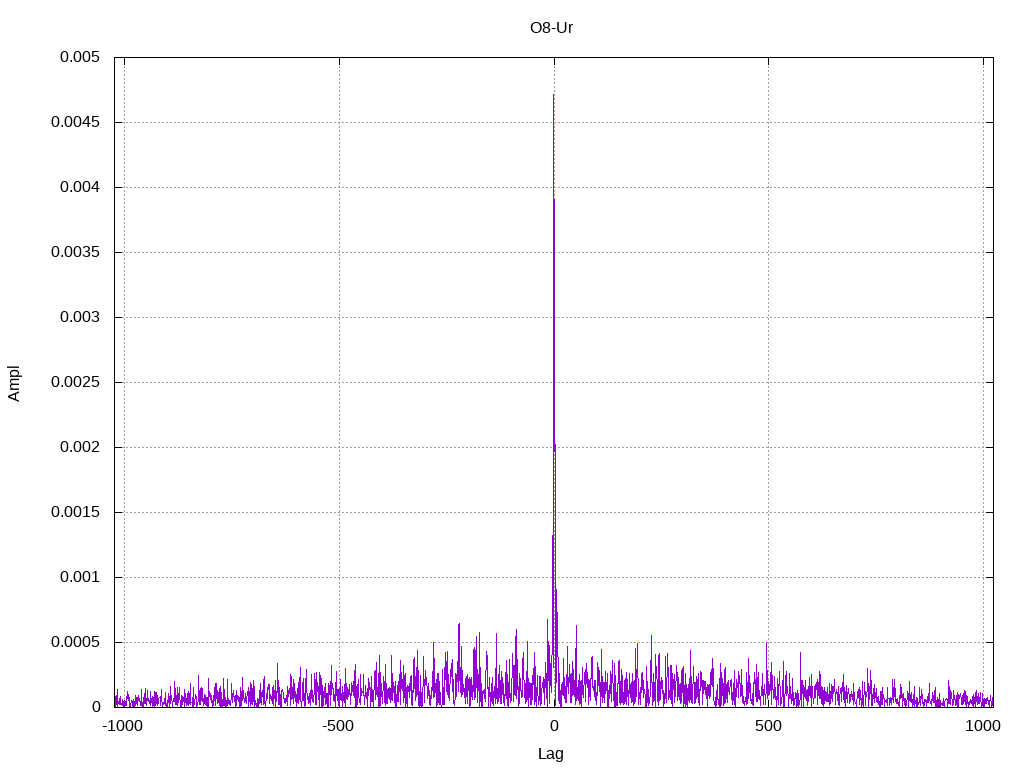1024x768 pixels.
Task: Click the 500 x-axis tick label
Action: pos(768,726)
